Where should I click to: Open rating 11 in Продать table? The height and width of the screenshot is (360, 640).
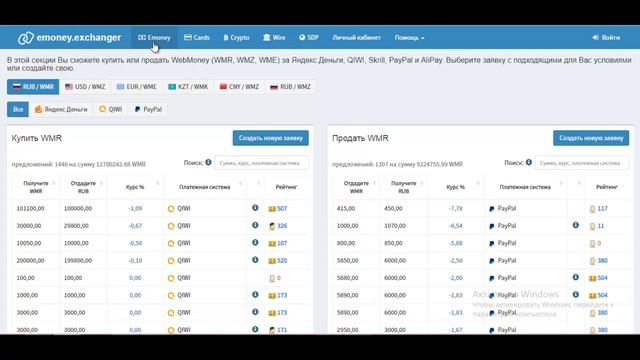[x=601, y=226]
